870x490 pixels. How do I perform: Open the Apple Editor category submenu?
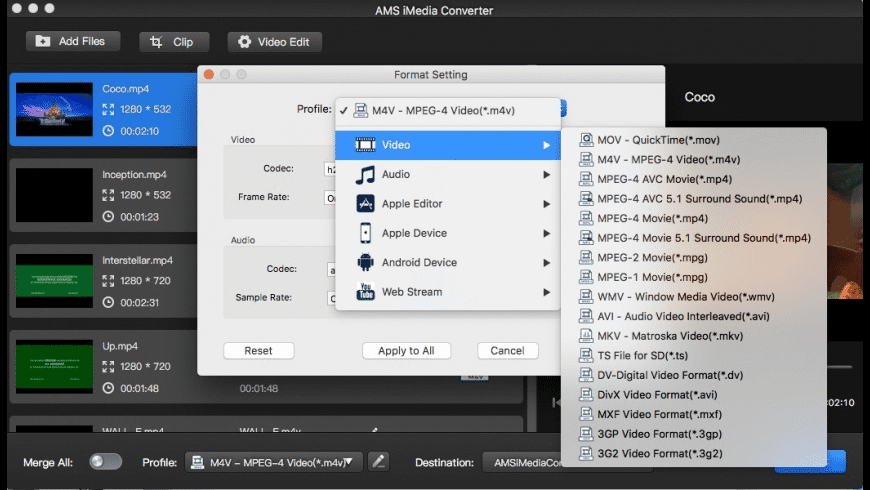448,204
